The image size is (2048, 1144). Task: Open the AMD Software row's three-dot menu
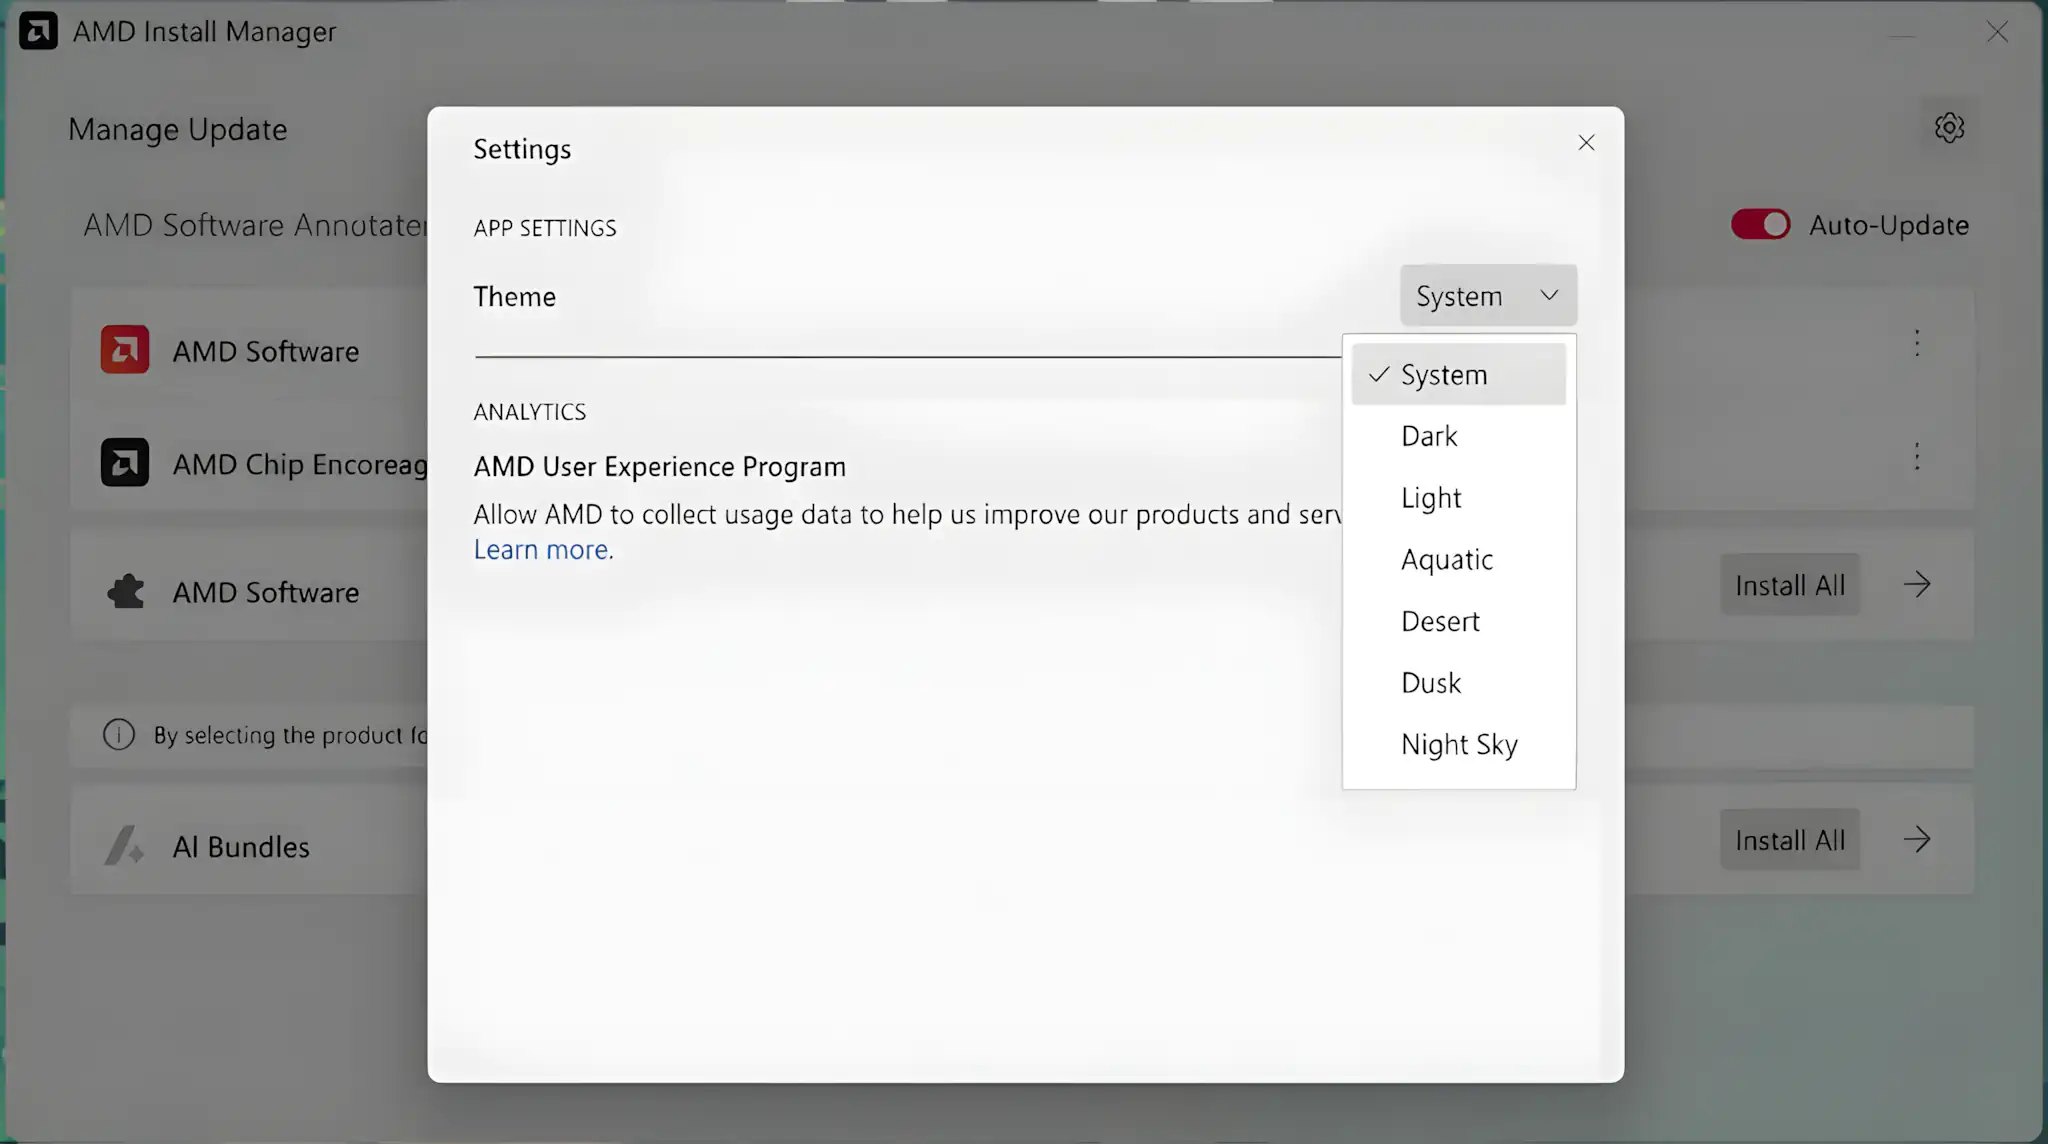tap(1917, 344)
